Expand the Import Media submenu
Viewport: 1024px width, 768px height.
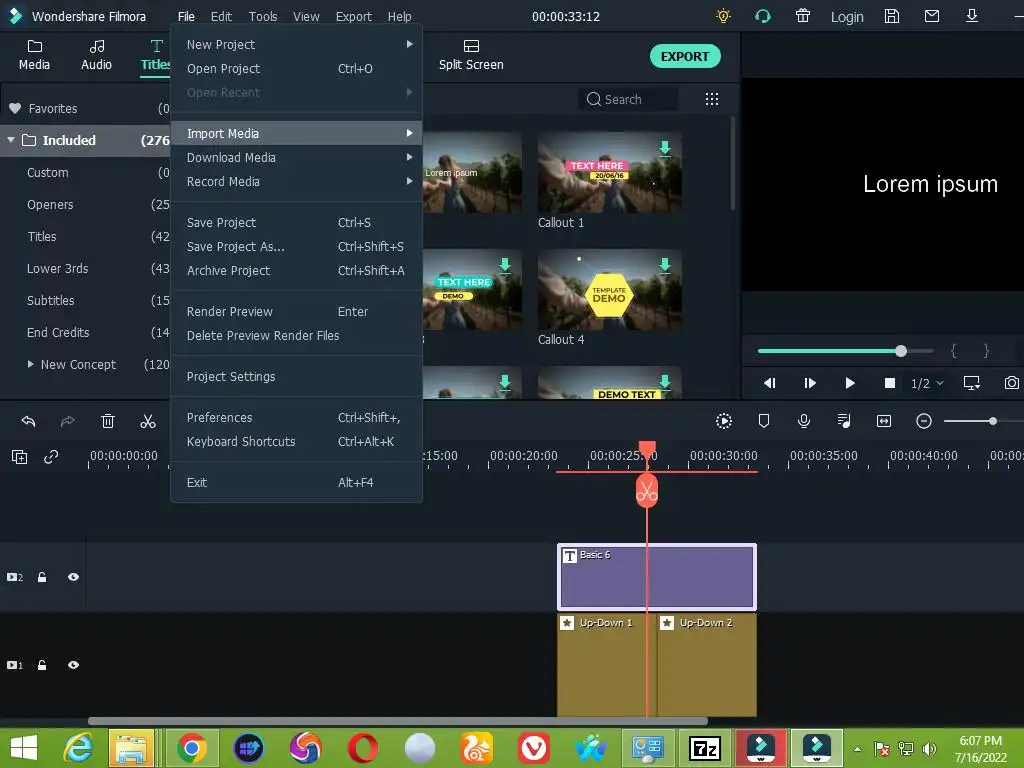tap(296, 133)
